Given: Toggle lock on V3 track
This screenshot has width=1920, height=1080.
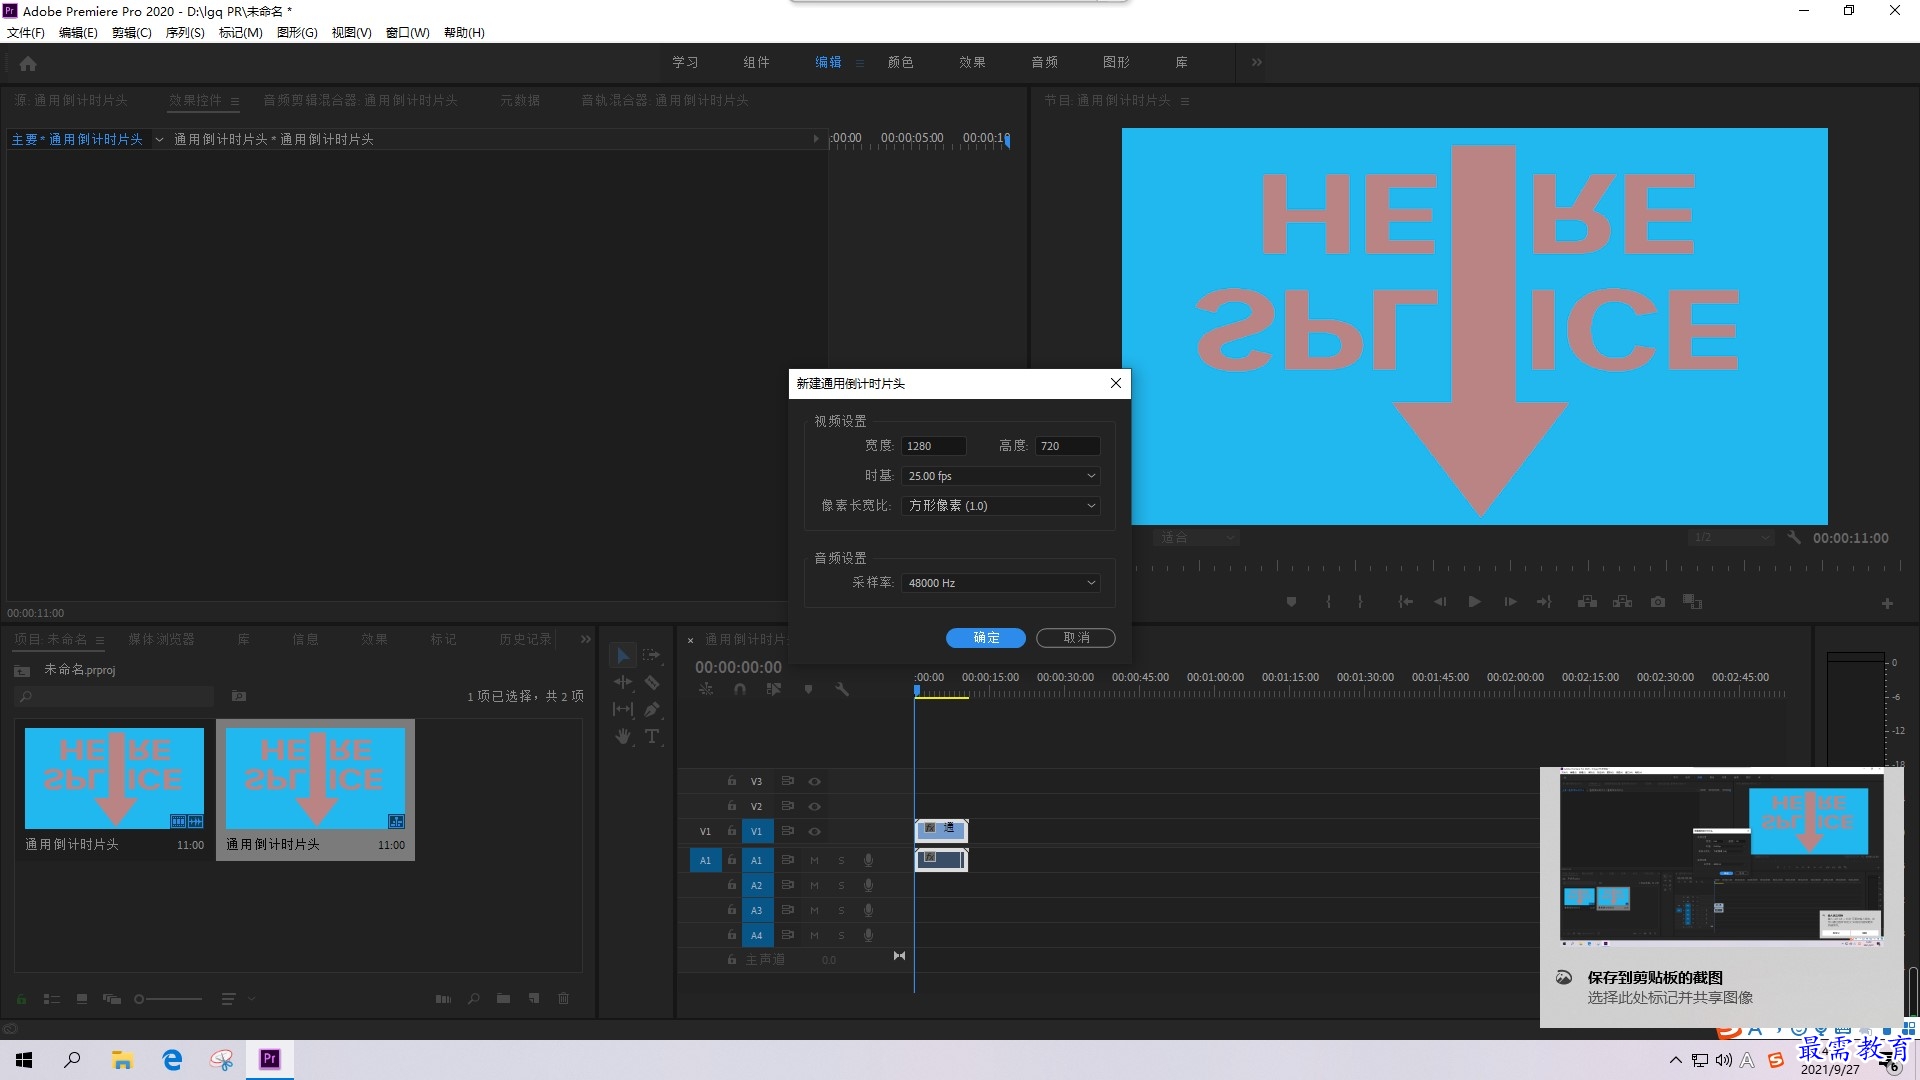Looking at the screenshot, I should point(732,781).
